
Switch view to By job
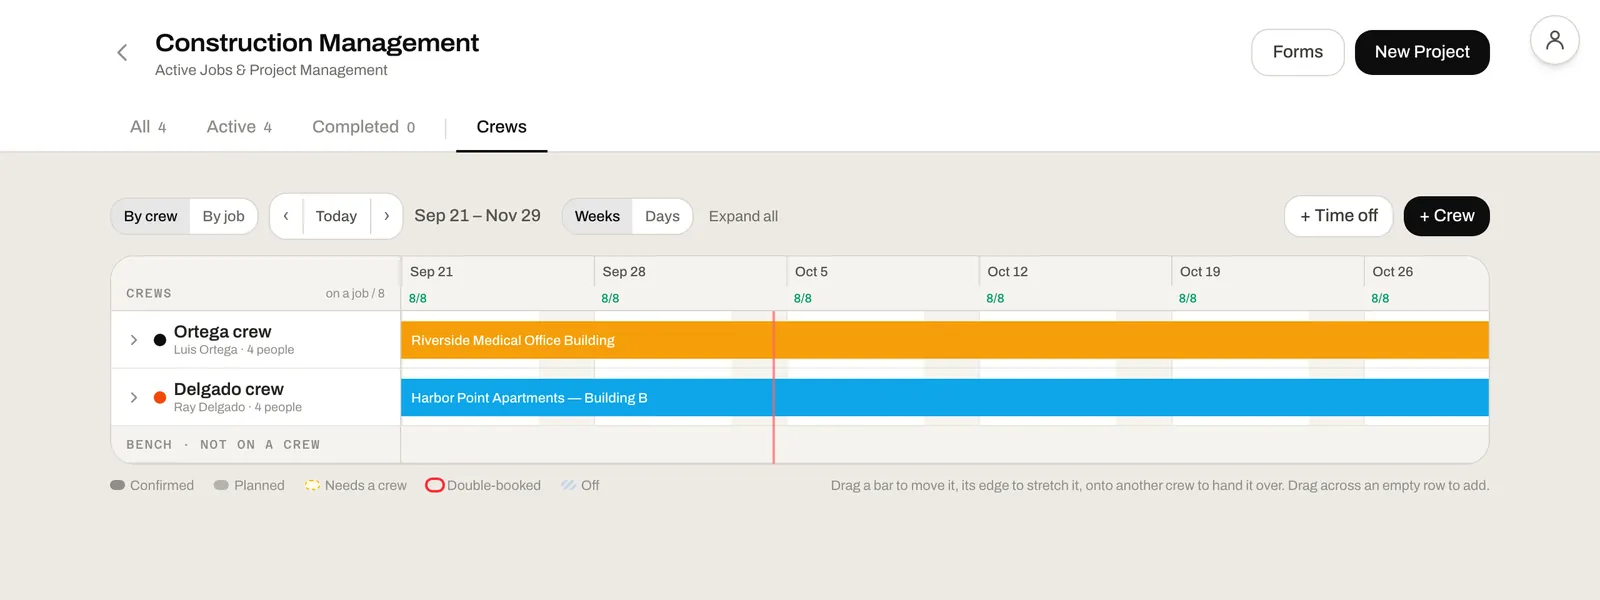[224, 216]
